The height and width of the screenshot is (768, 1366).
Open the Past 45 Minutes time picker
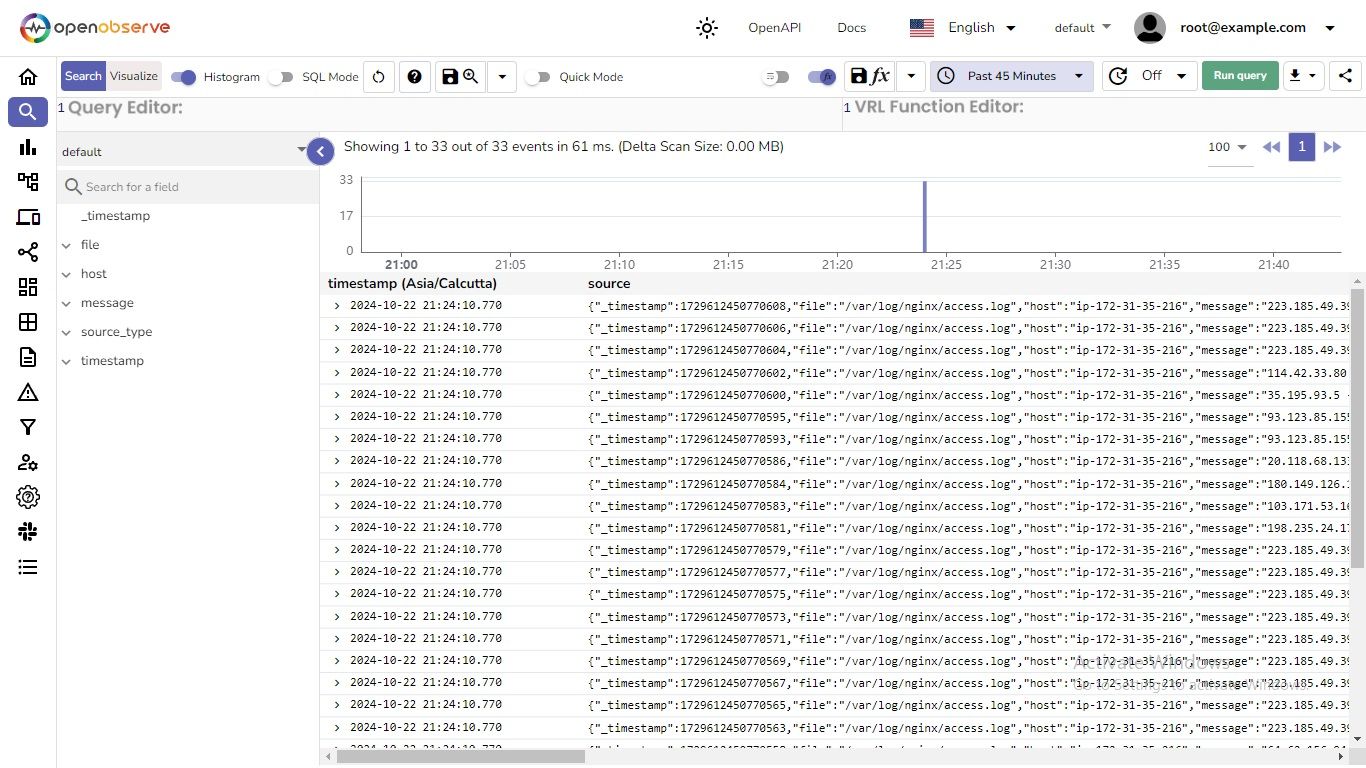click(1010, 75)
